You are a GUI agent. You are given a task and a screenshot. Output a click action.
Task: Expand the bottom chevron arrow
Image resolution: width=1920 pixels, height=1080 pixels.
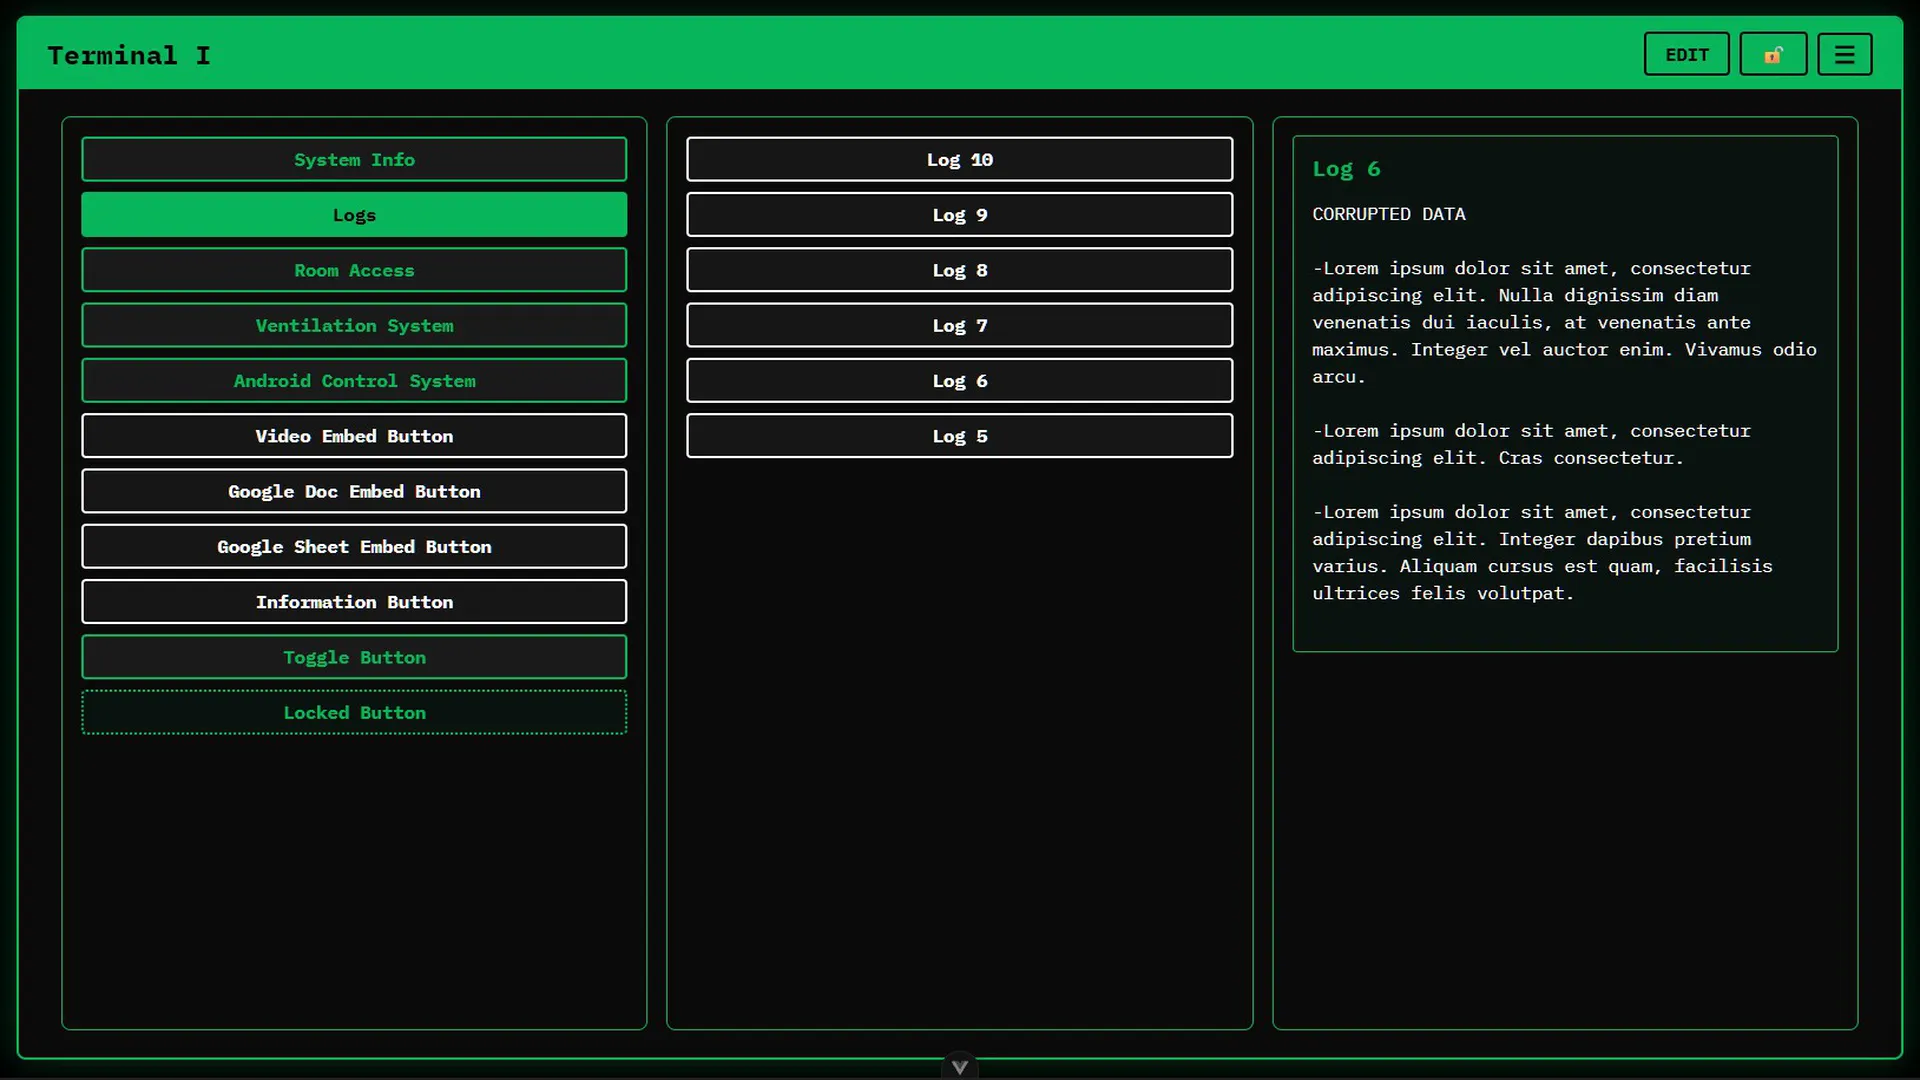(x=959, y=1067)
